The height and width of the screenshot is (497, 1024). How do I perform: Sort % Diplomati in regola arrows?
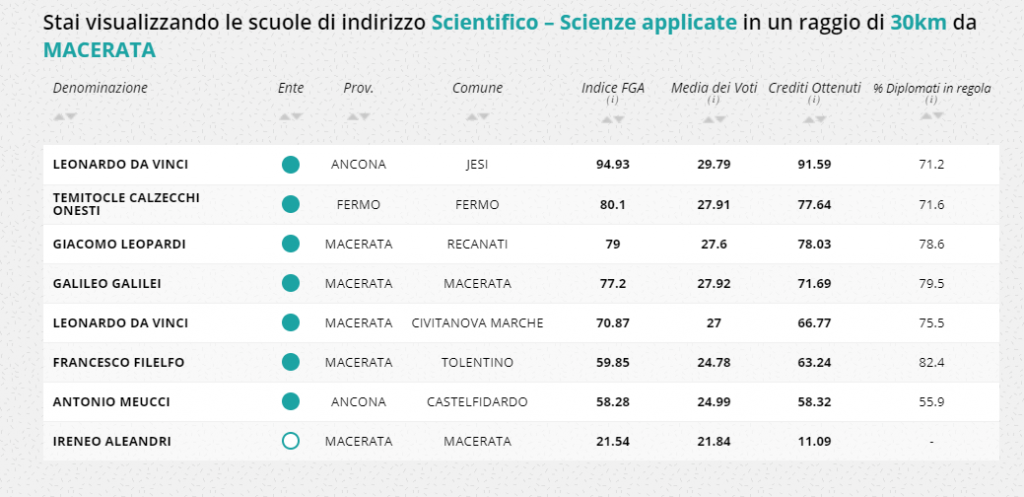pyautogui.click(x=932, y=116)
